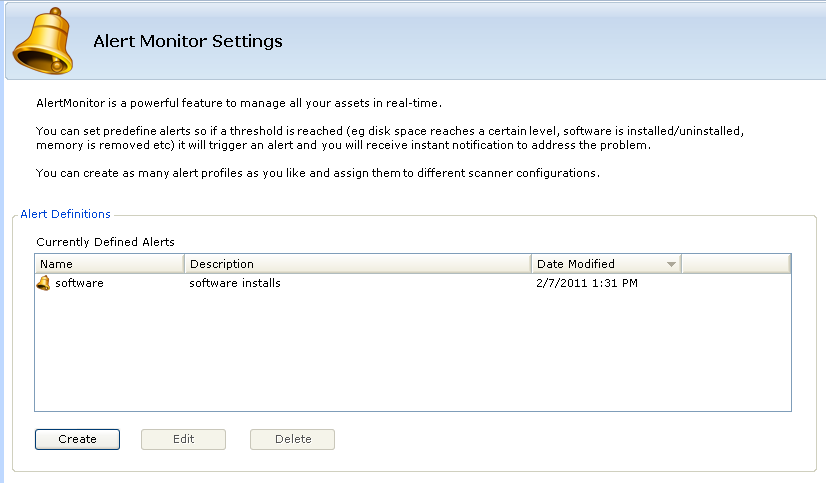Screen dimensions: 826x483
Task: Click the Create button
Action: click(77, 439)
